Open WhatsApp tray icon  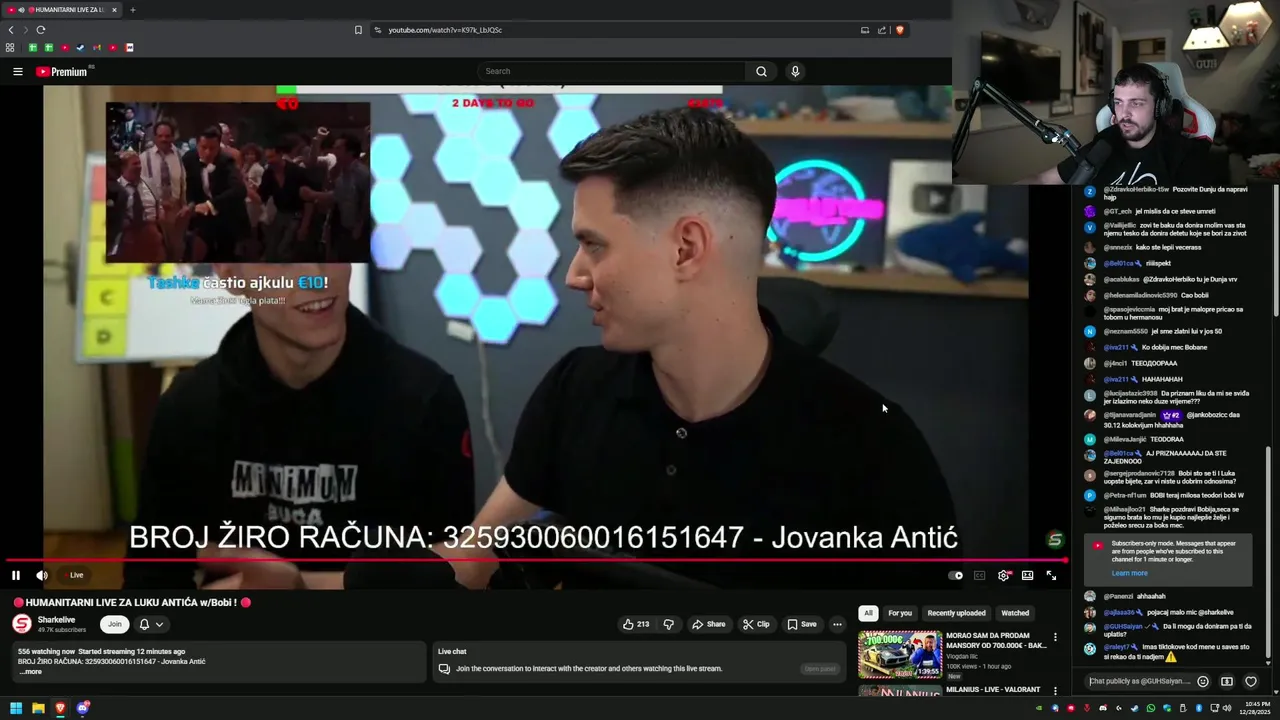(1151, 708)
